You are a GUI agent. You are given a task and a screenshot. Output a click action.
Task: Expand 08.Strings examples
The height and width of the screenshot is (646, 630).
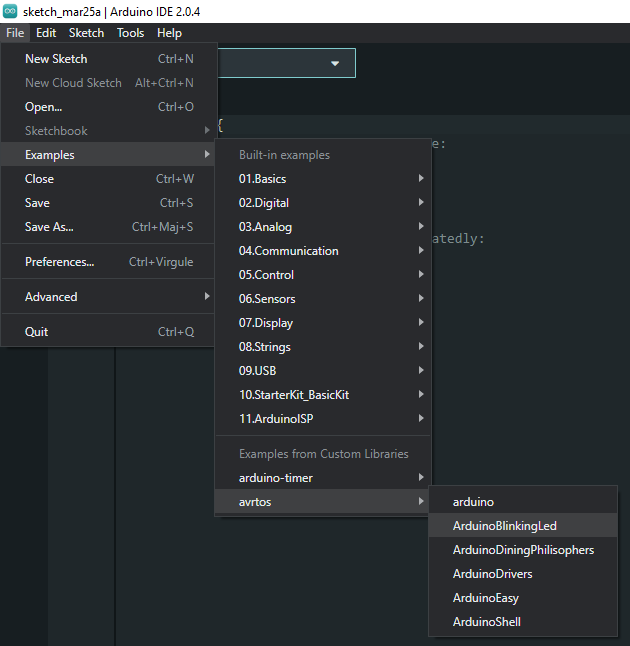point(323,347)
